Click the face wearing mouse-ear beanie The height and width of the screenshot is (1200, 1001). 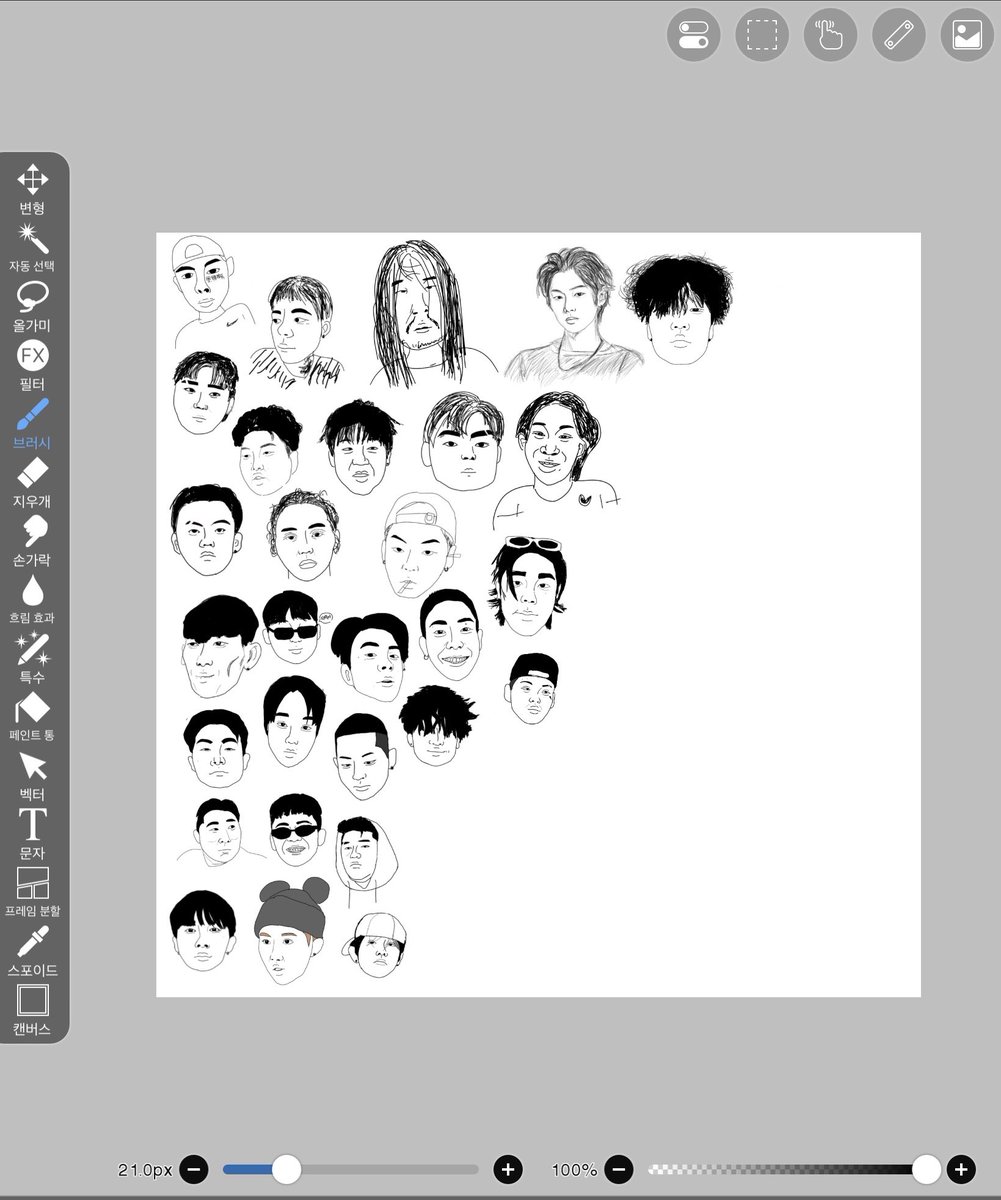click(x=291, y=931)
